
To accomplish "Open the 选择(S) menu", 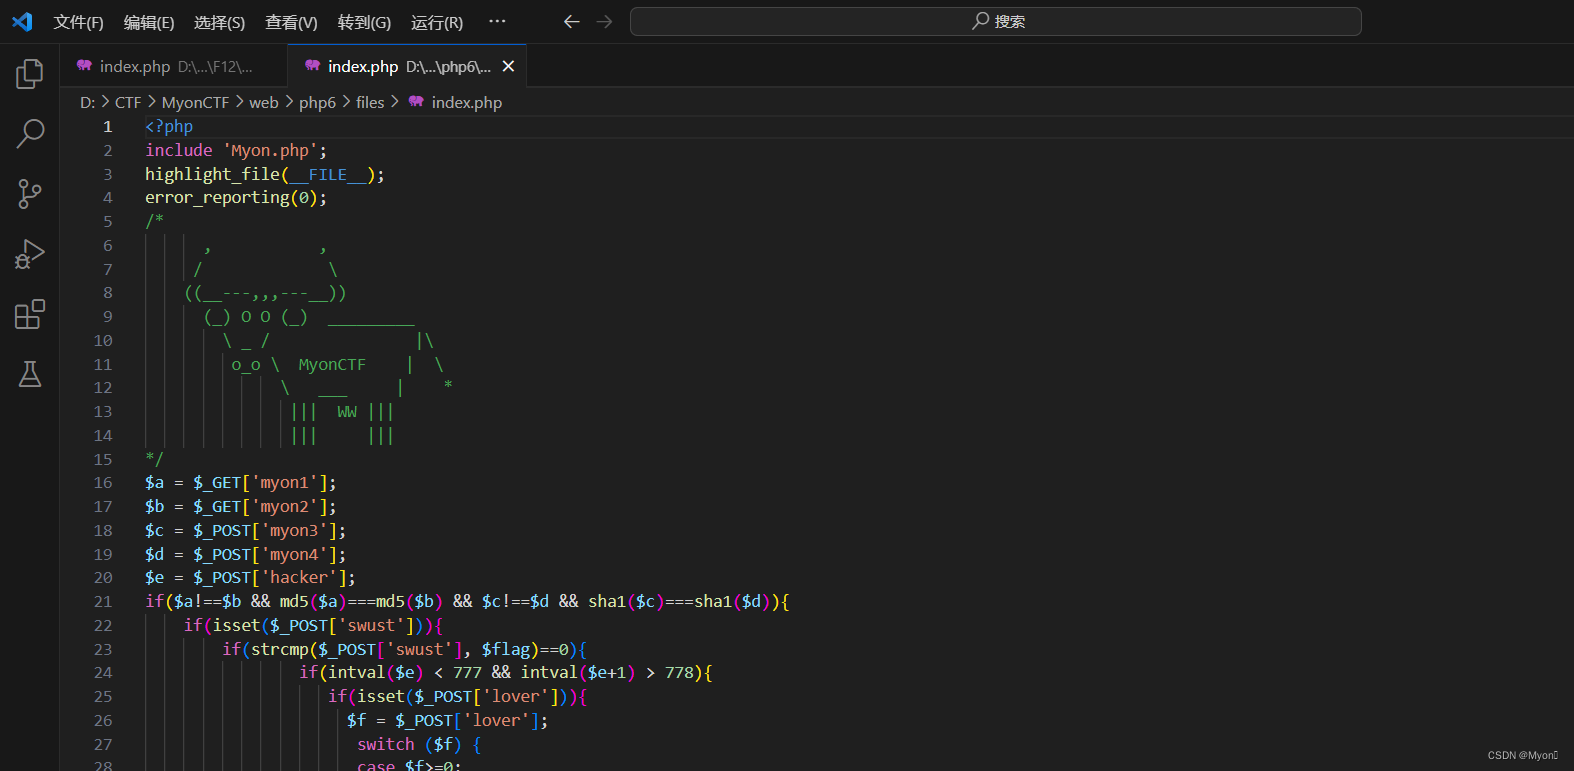I will click(x=219, y=22).
